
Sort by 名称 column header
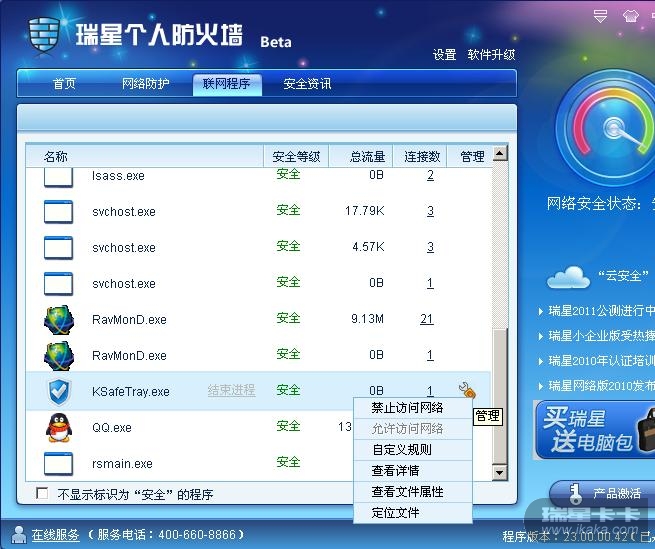pyautogui.click(x=145, y=157)
